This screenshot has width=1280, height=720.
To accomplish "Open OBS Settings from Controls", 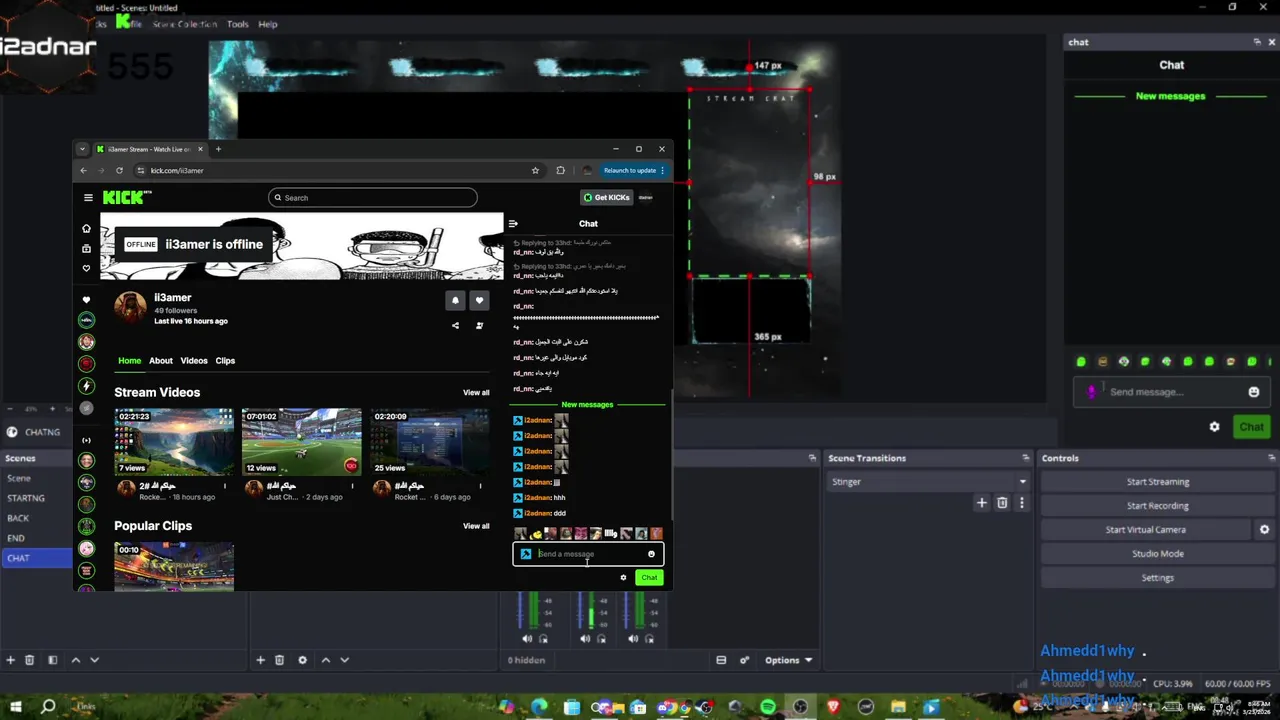I will tap(1158, 578).
